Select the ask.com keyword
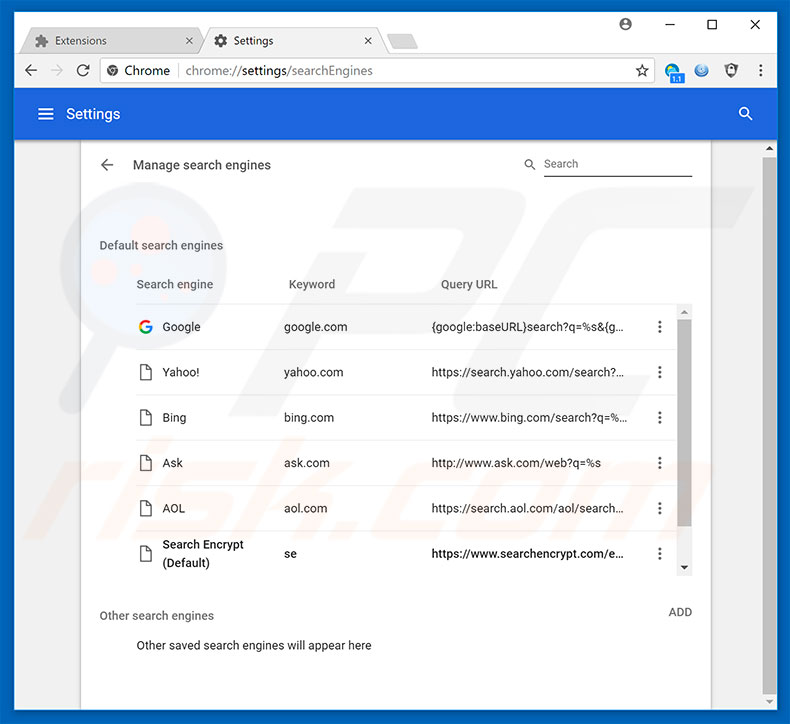This screenshot has width=790, height=724. (x=306, y=463)
